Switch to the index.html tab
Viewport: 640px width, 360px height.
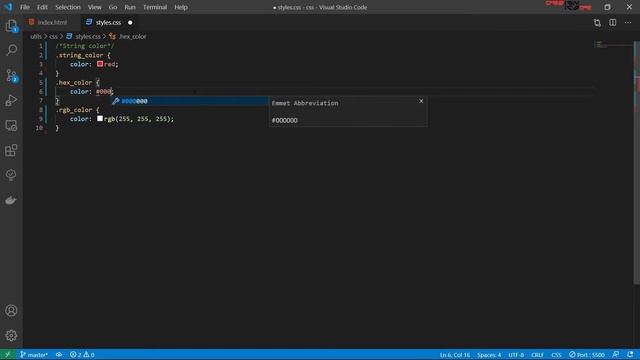click(52, 22)
